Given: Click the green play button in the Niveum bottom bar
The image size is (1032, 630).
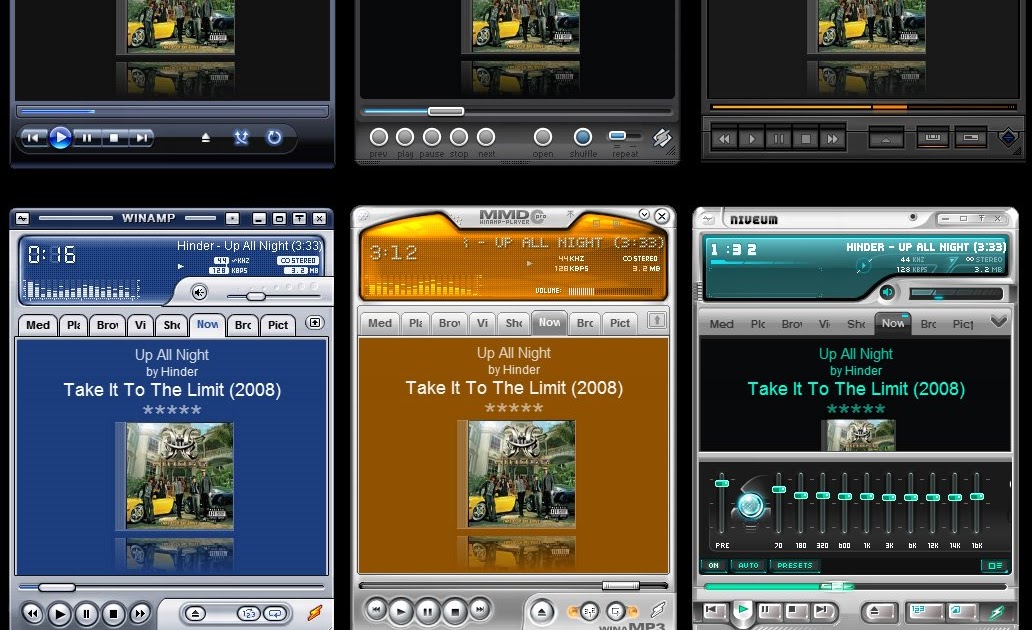Looking at the screenshot, I should coord(742,609).
